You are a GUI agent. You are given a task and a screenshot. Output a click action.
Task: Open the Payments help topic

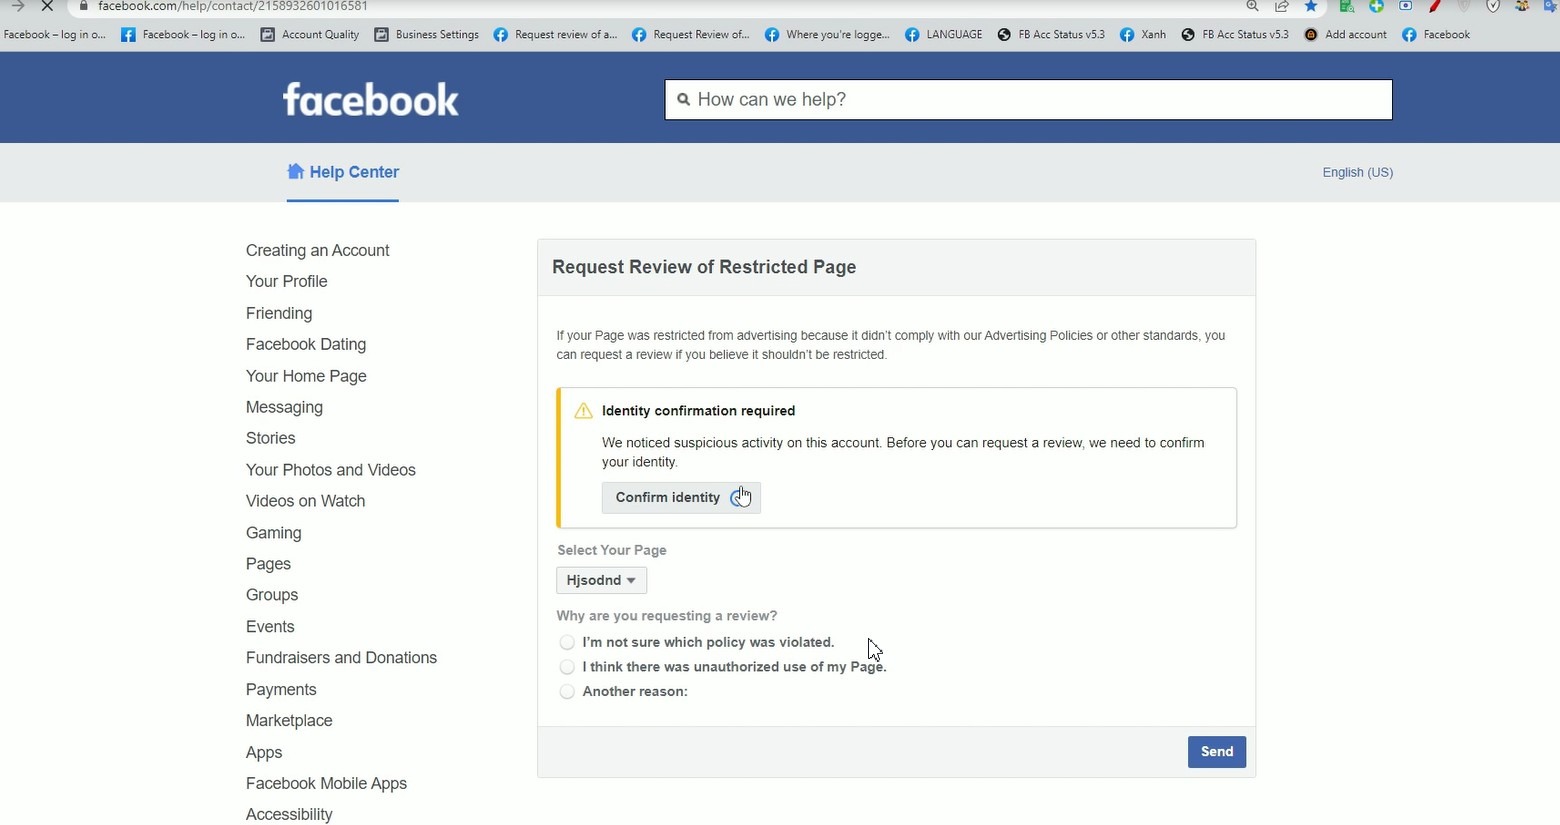point(281,690)
